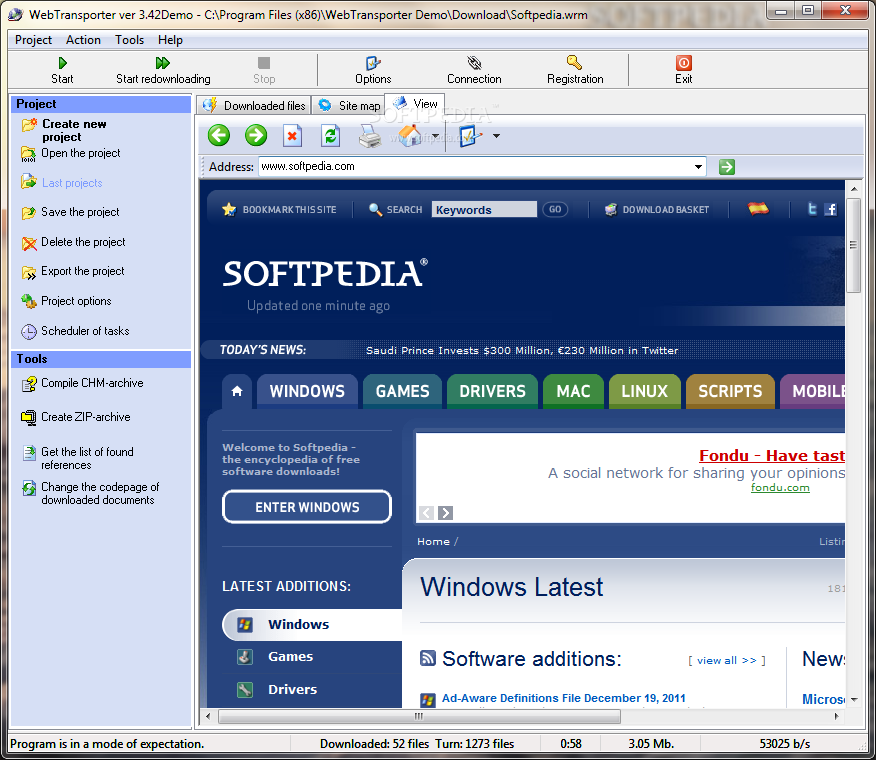Click Softpedia home icon tab

tap(237, 391)
